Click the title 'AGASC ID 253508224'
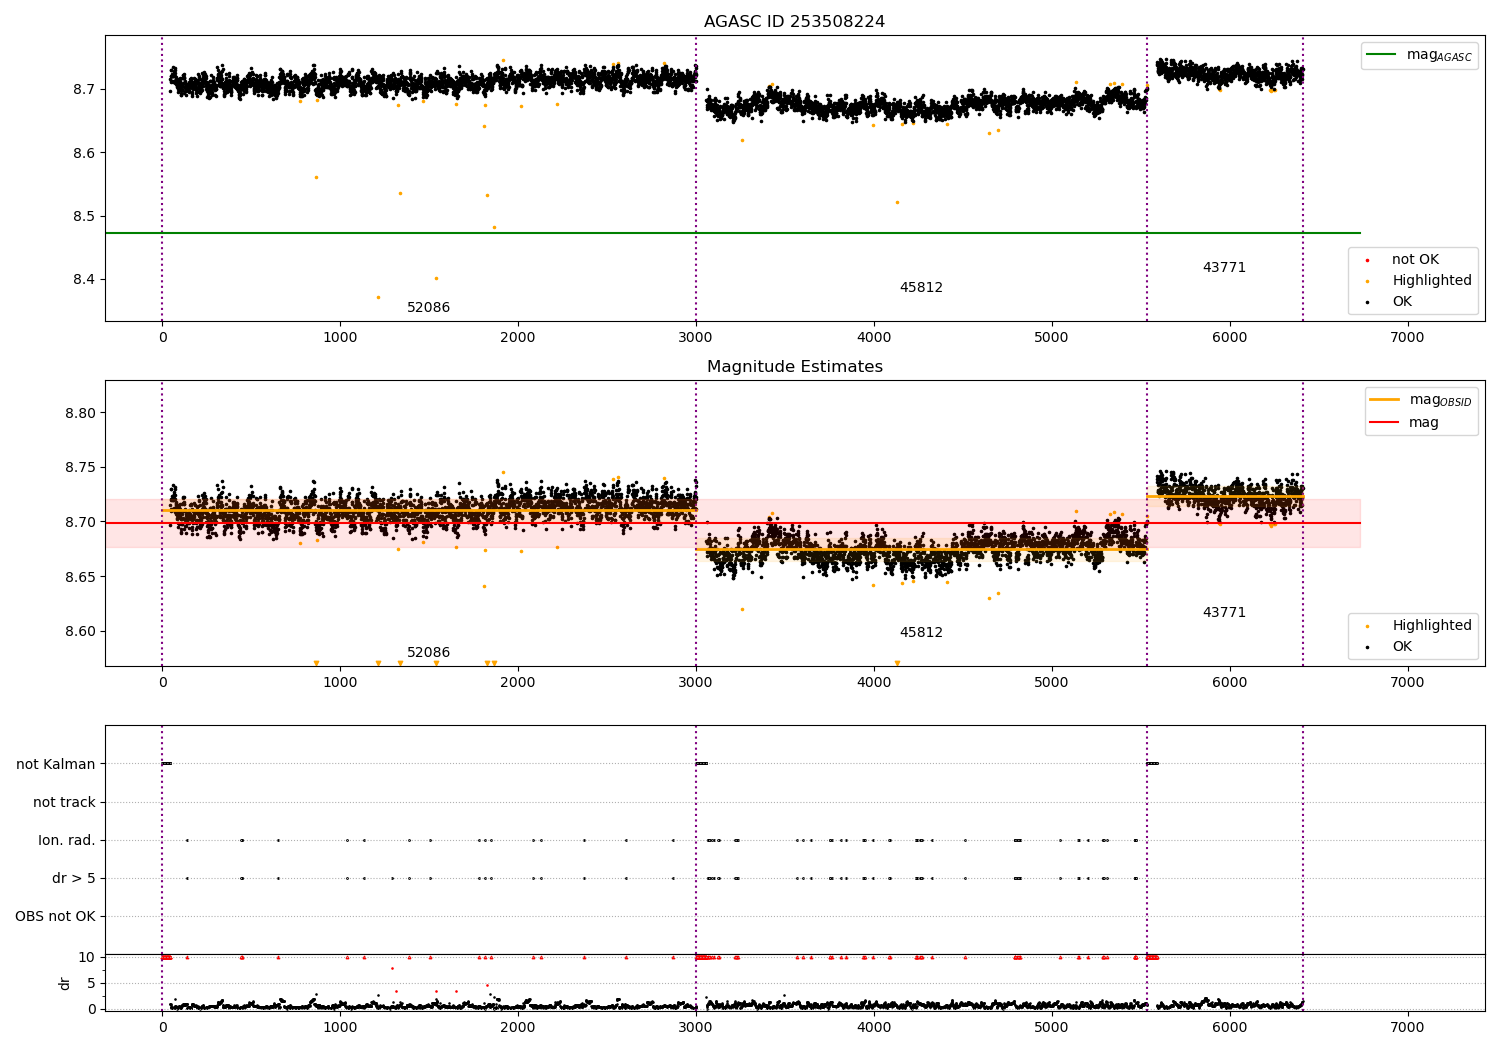1500x1050 pixels. click(x=794, y=21)
